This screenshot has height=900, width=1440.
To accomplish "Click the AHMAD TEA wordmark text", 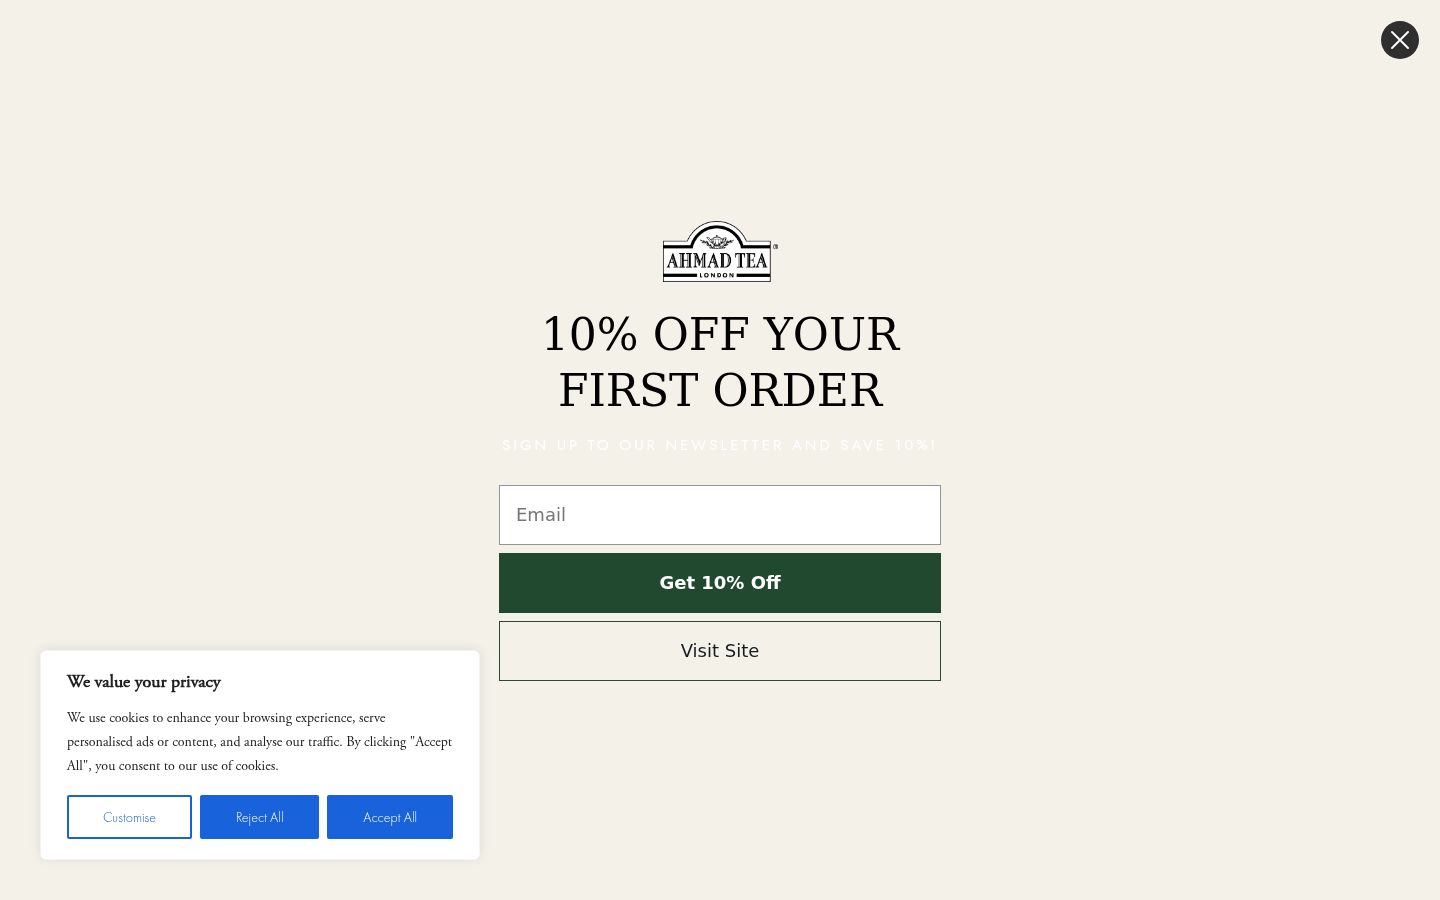I will click(717, 261).
